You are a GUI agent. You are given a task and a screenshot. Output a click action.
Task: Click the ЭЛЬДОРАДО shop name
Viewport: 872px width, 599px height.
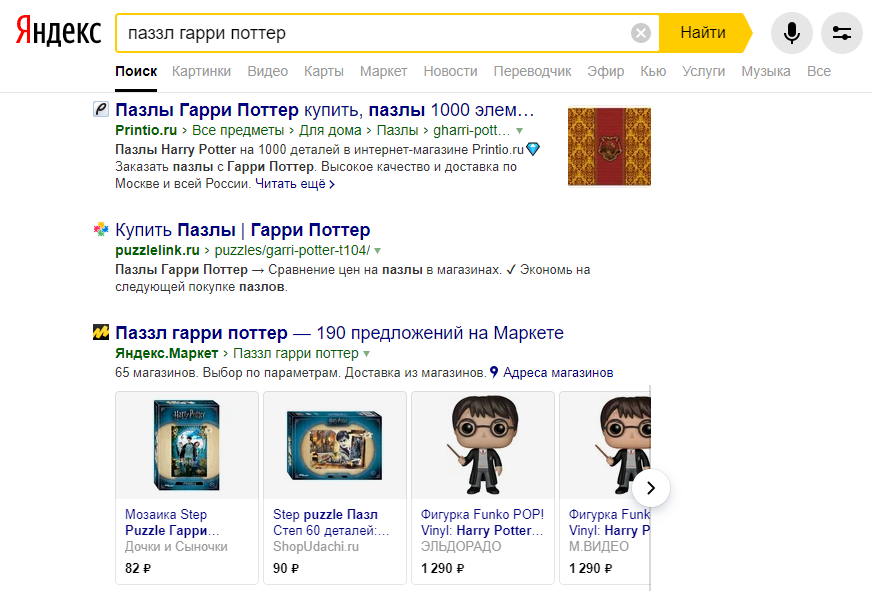tap(461, 547)
